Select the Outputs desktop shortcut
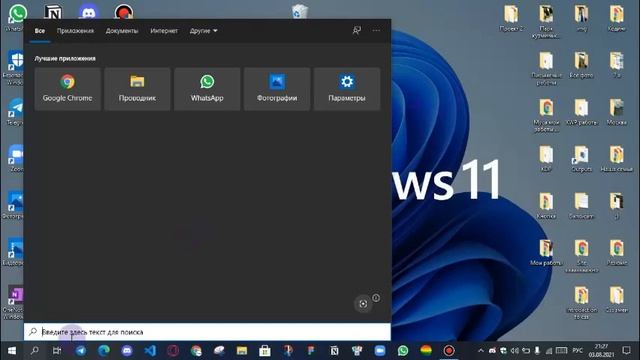 tap(581, 159)
